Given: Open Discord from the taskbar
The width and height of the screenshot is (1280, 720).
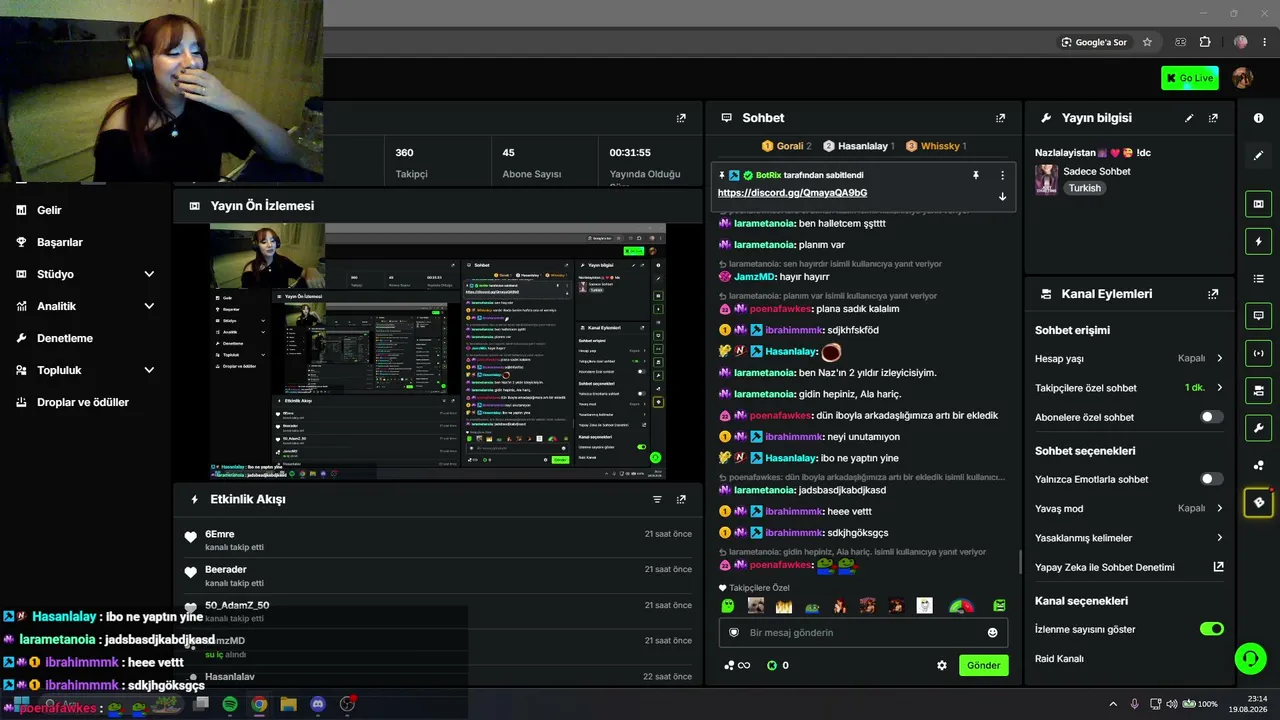Looking at the screenshot, I should coord(318,704).
